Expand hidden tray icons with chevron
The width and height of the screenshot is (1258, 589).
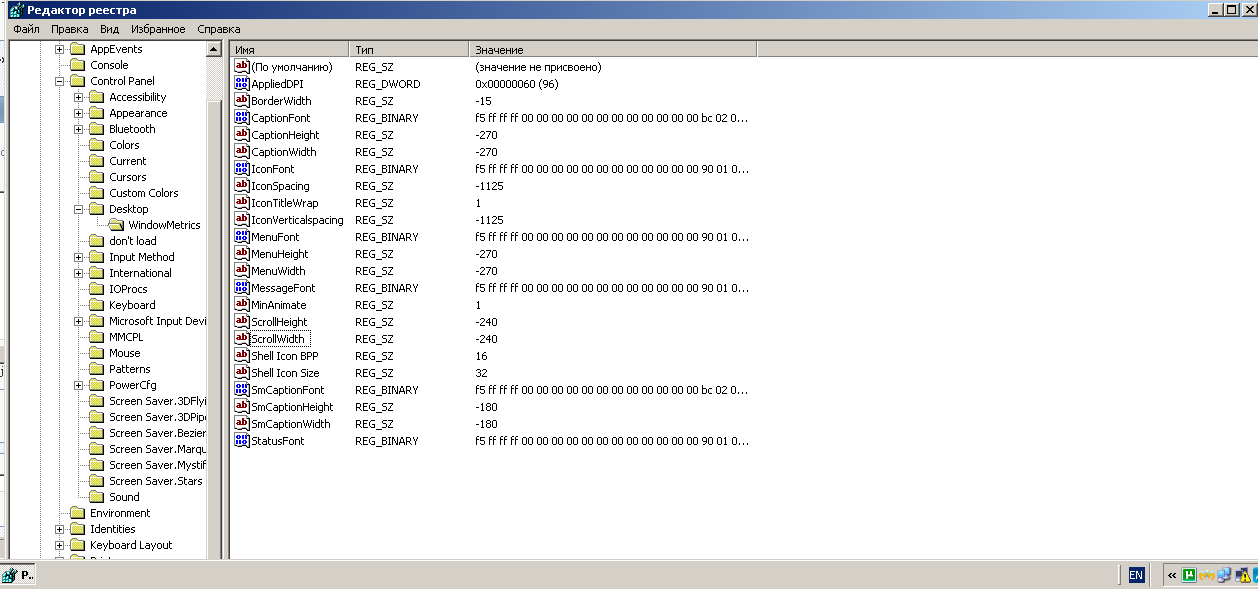[1171, 575]
